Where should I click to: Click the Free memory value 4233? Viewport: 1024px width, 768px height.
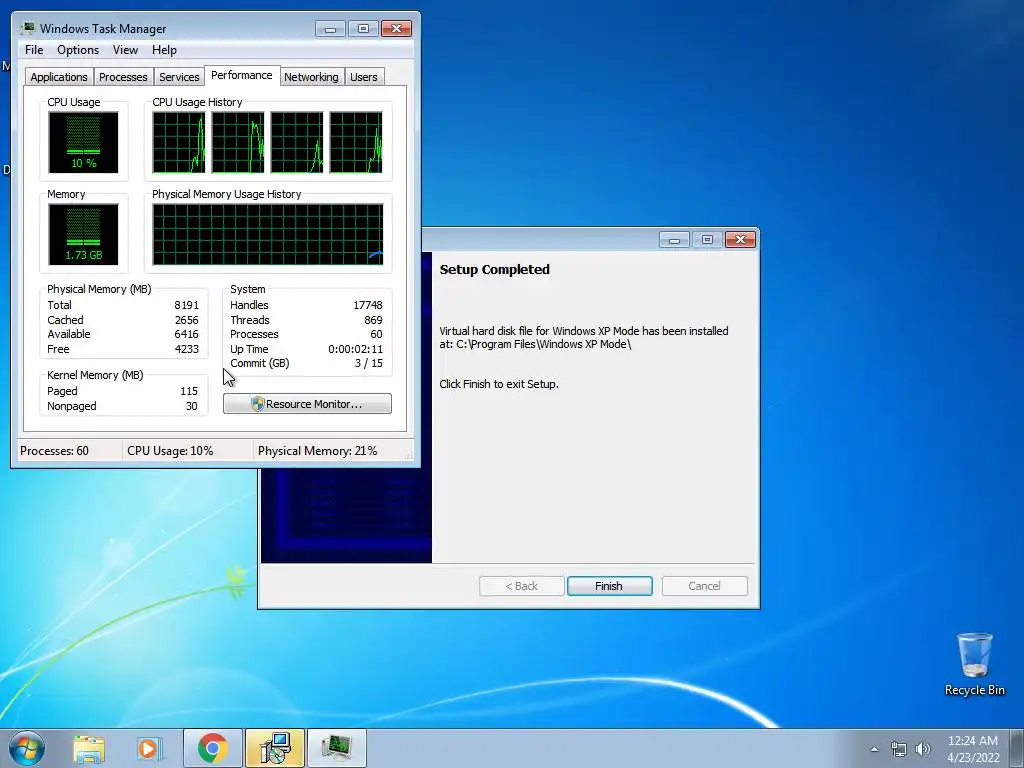(186, 349)
